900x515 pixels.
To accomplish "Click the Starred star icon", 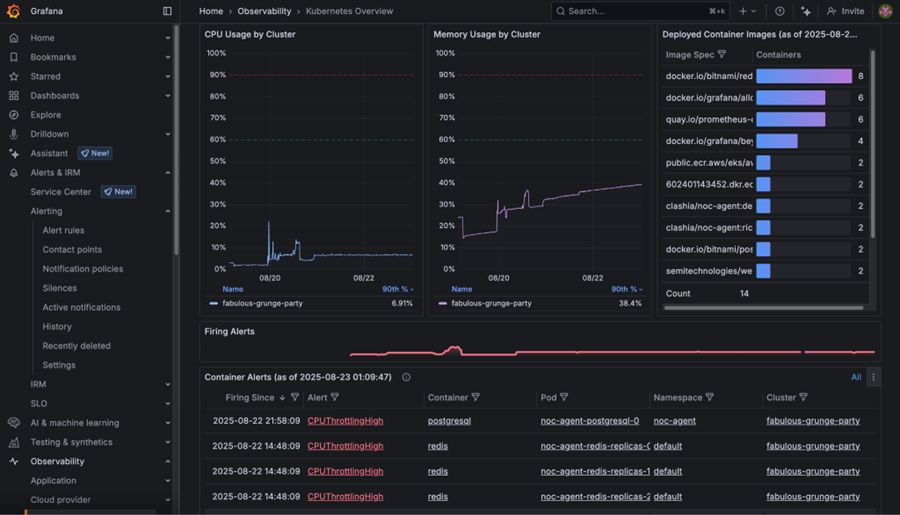I will tap(14, 76).
